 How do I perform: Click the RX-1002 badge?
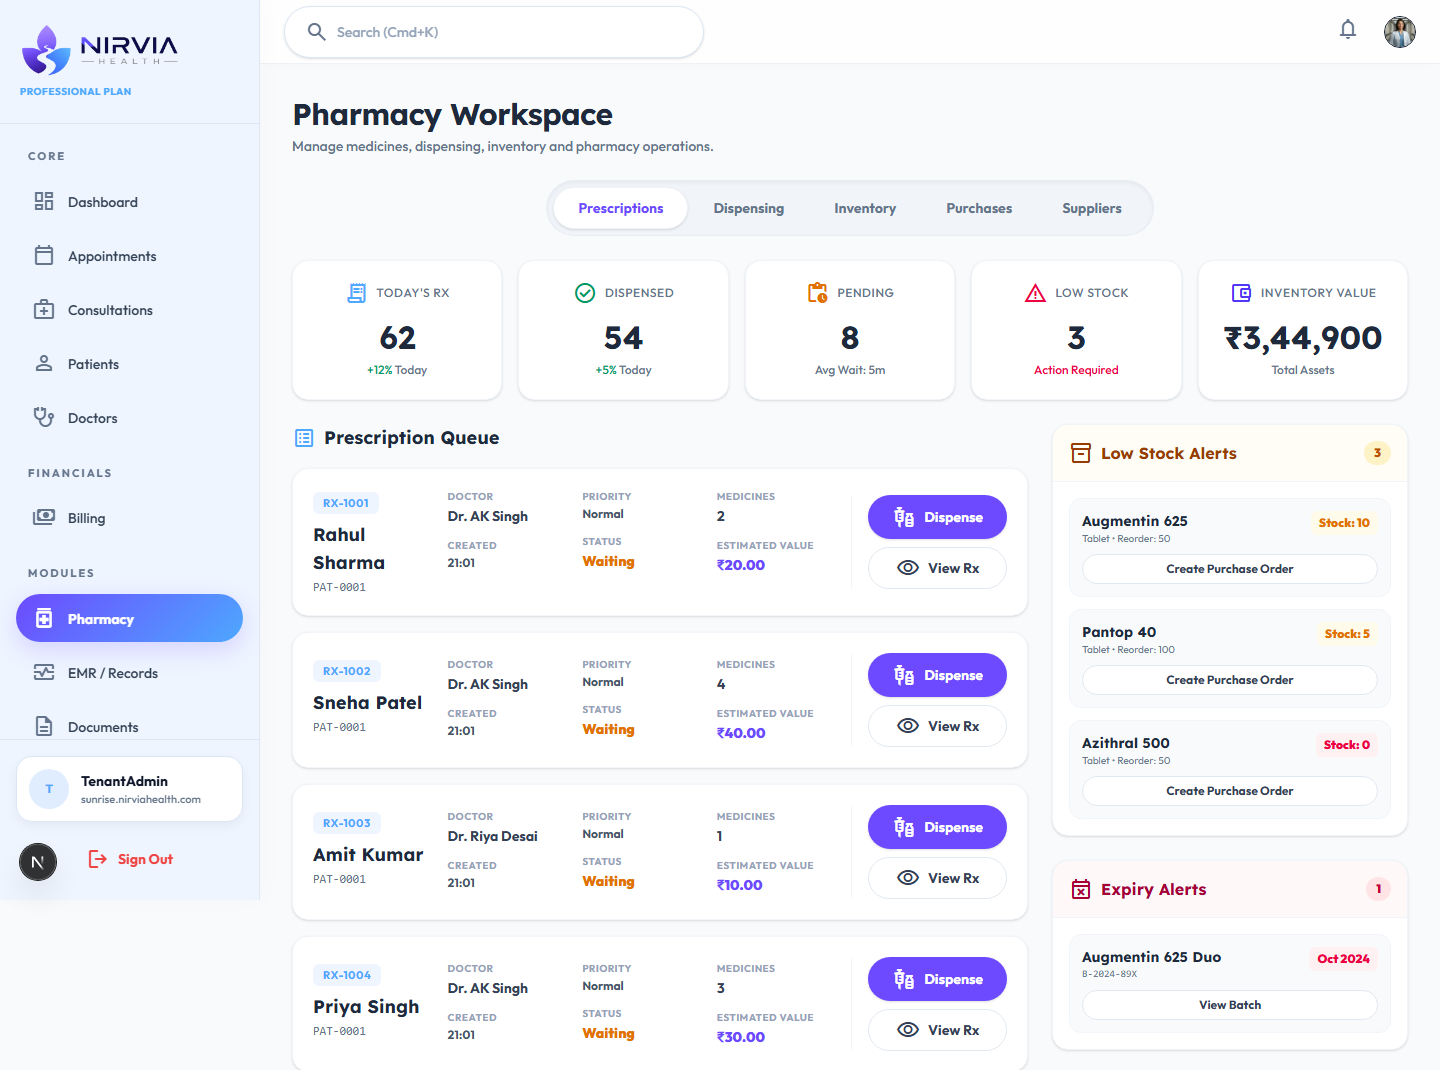point(346,671)
